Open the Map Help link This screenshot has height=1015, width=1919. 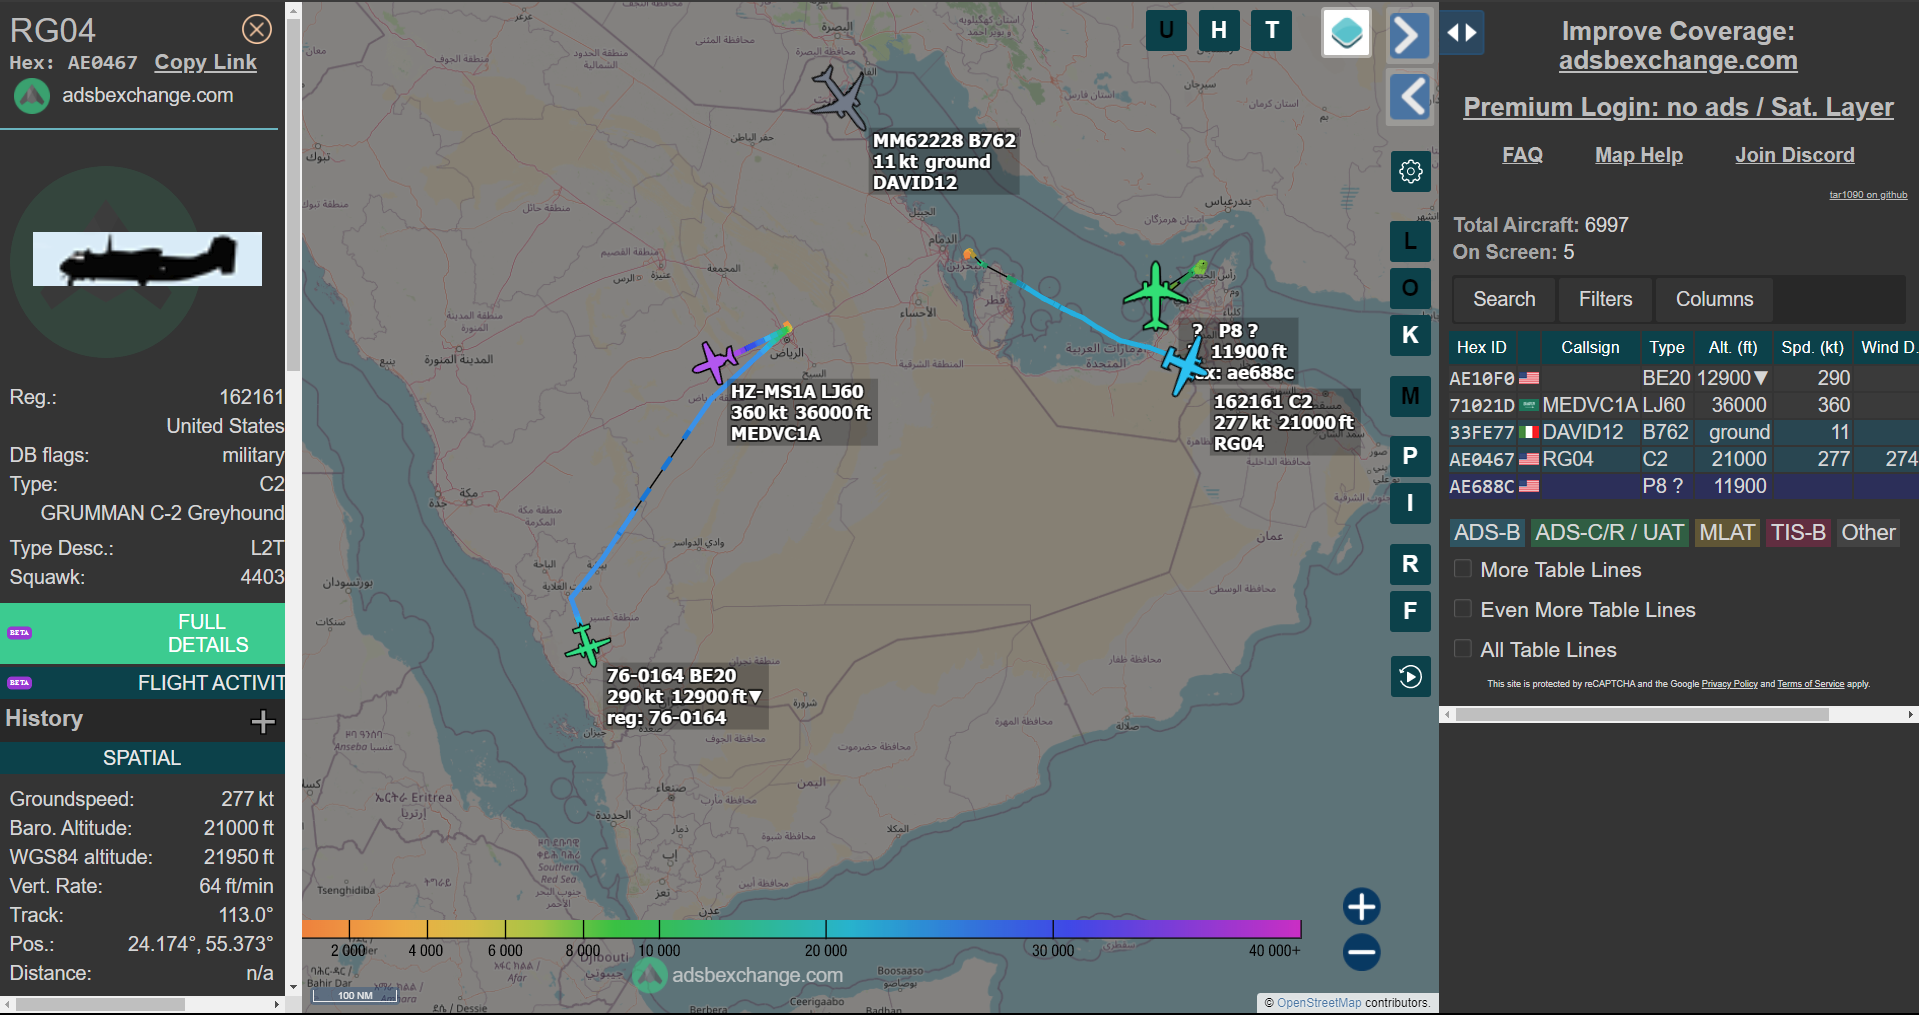click(1638, 155)
